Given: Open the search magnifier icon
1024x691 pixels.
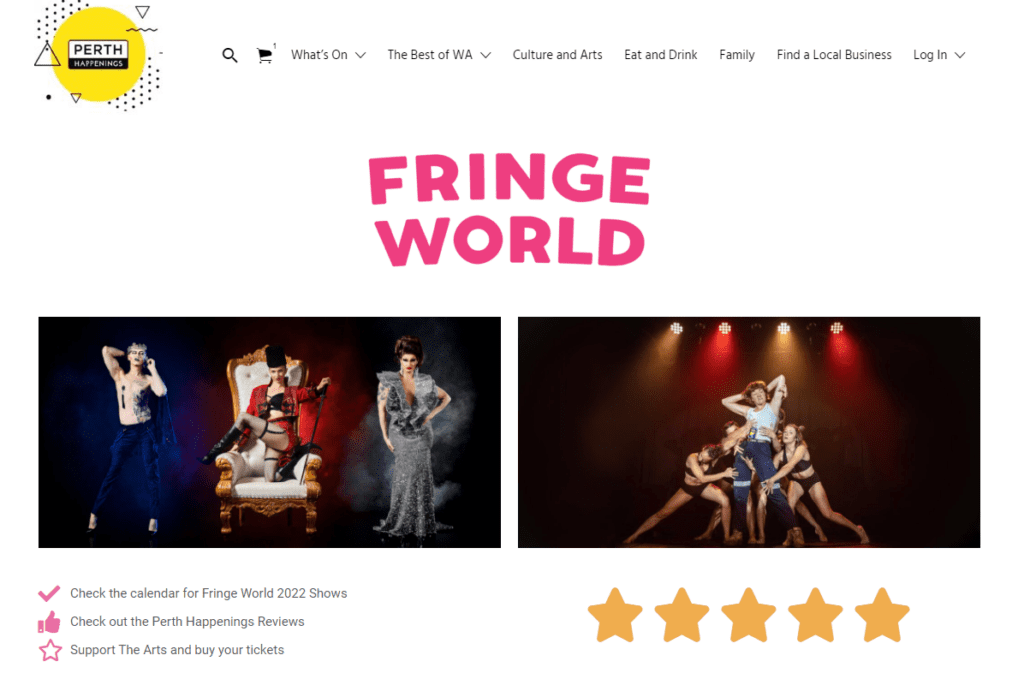Looking at the screenshot, I should [x=229, y=56].
